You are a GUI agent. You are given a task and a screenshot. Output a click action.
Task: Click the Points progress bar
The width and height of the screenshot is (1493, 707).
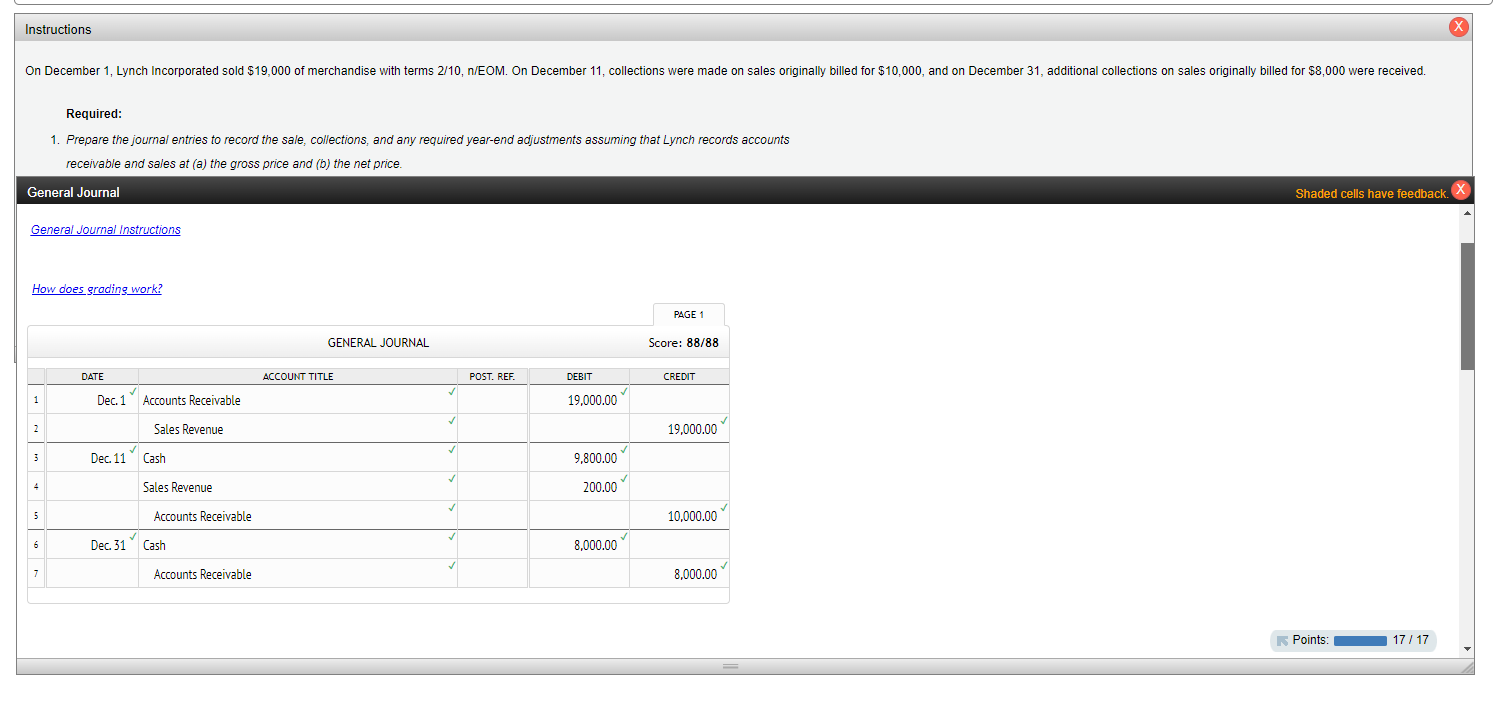[x=1361, y=640]
